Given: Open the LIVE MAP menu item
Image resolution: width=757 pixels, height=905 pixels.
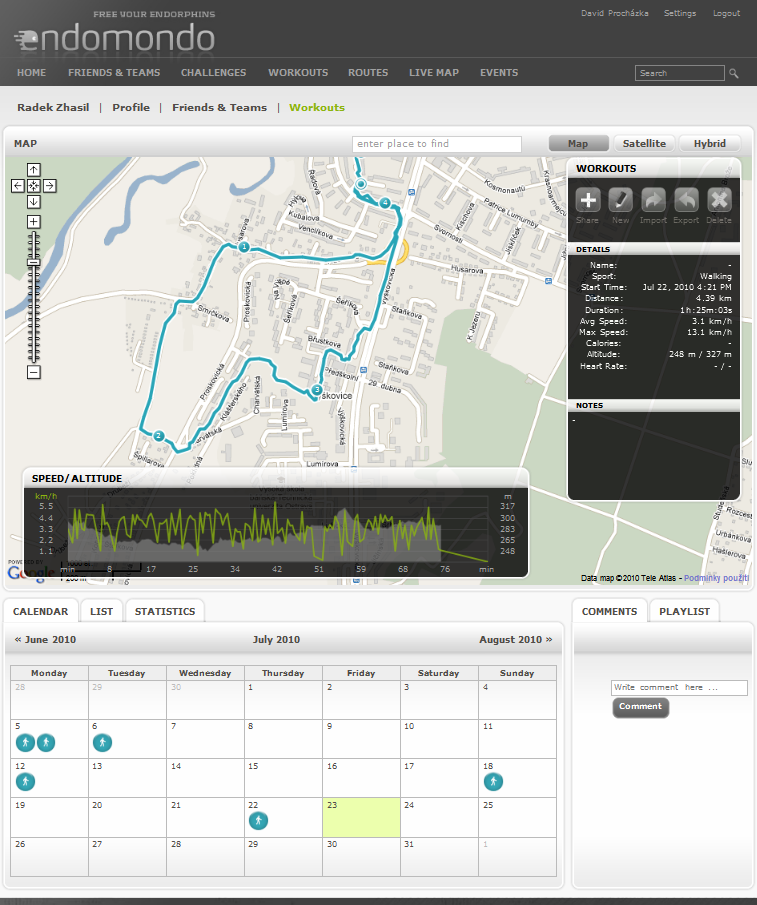Looking at the screenshot, I should [434, 73].
